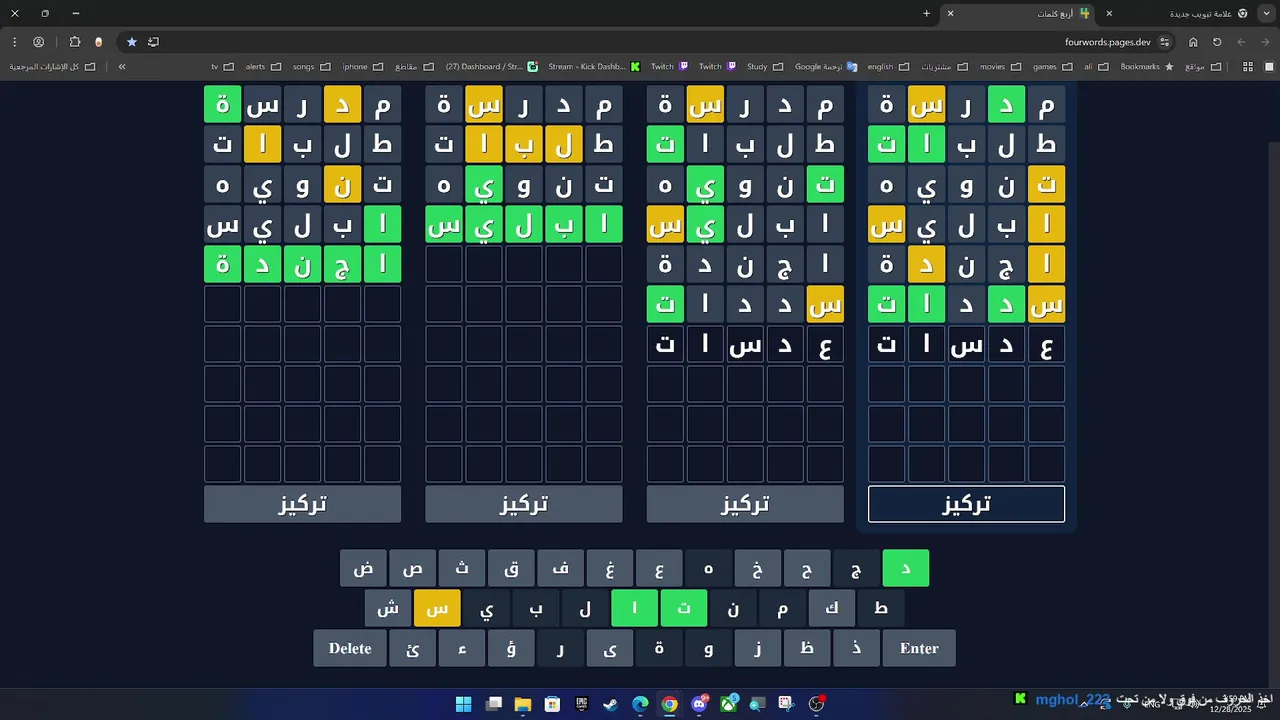The height and width of the screenshot is (720, 1280).
Task: Expand the songs bookmarks folder
Action: coord(311,67)
